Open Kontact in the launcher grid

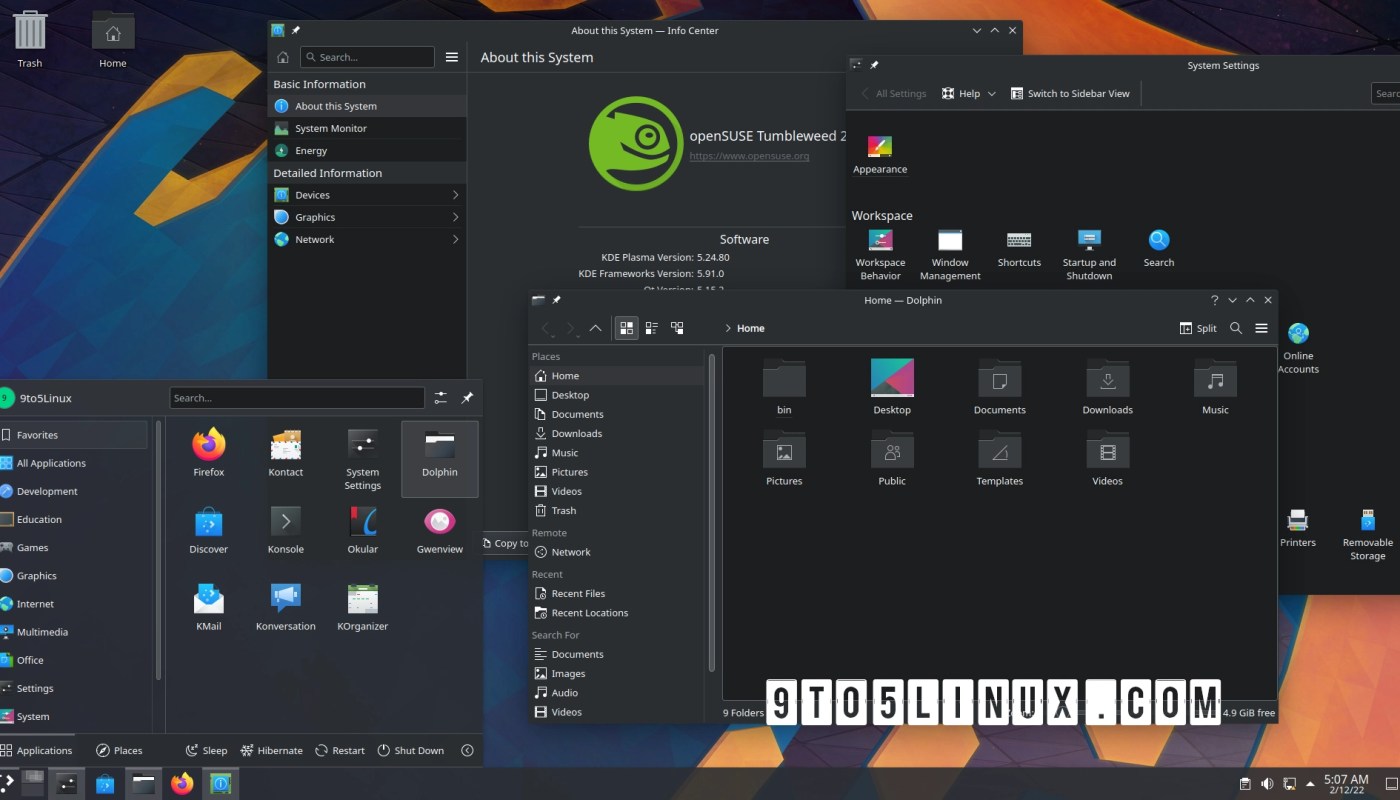point(286,453)
